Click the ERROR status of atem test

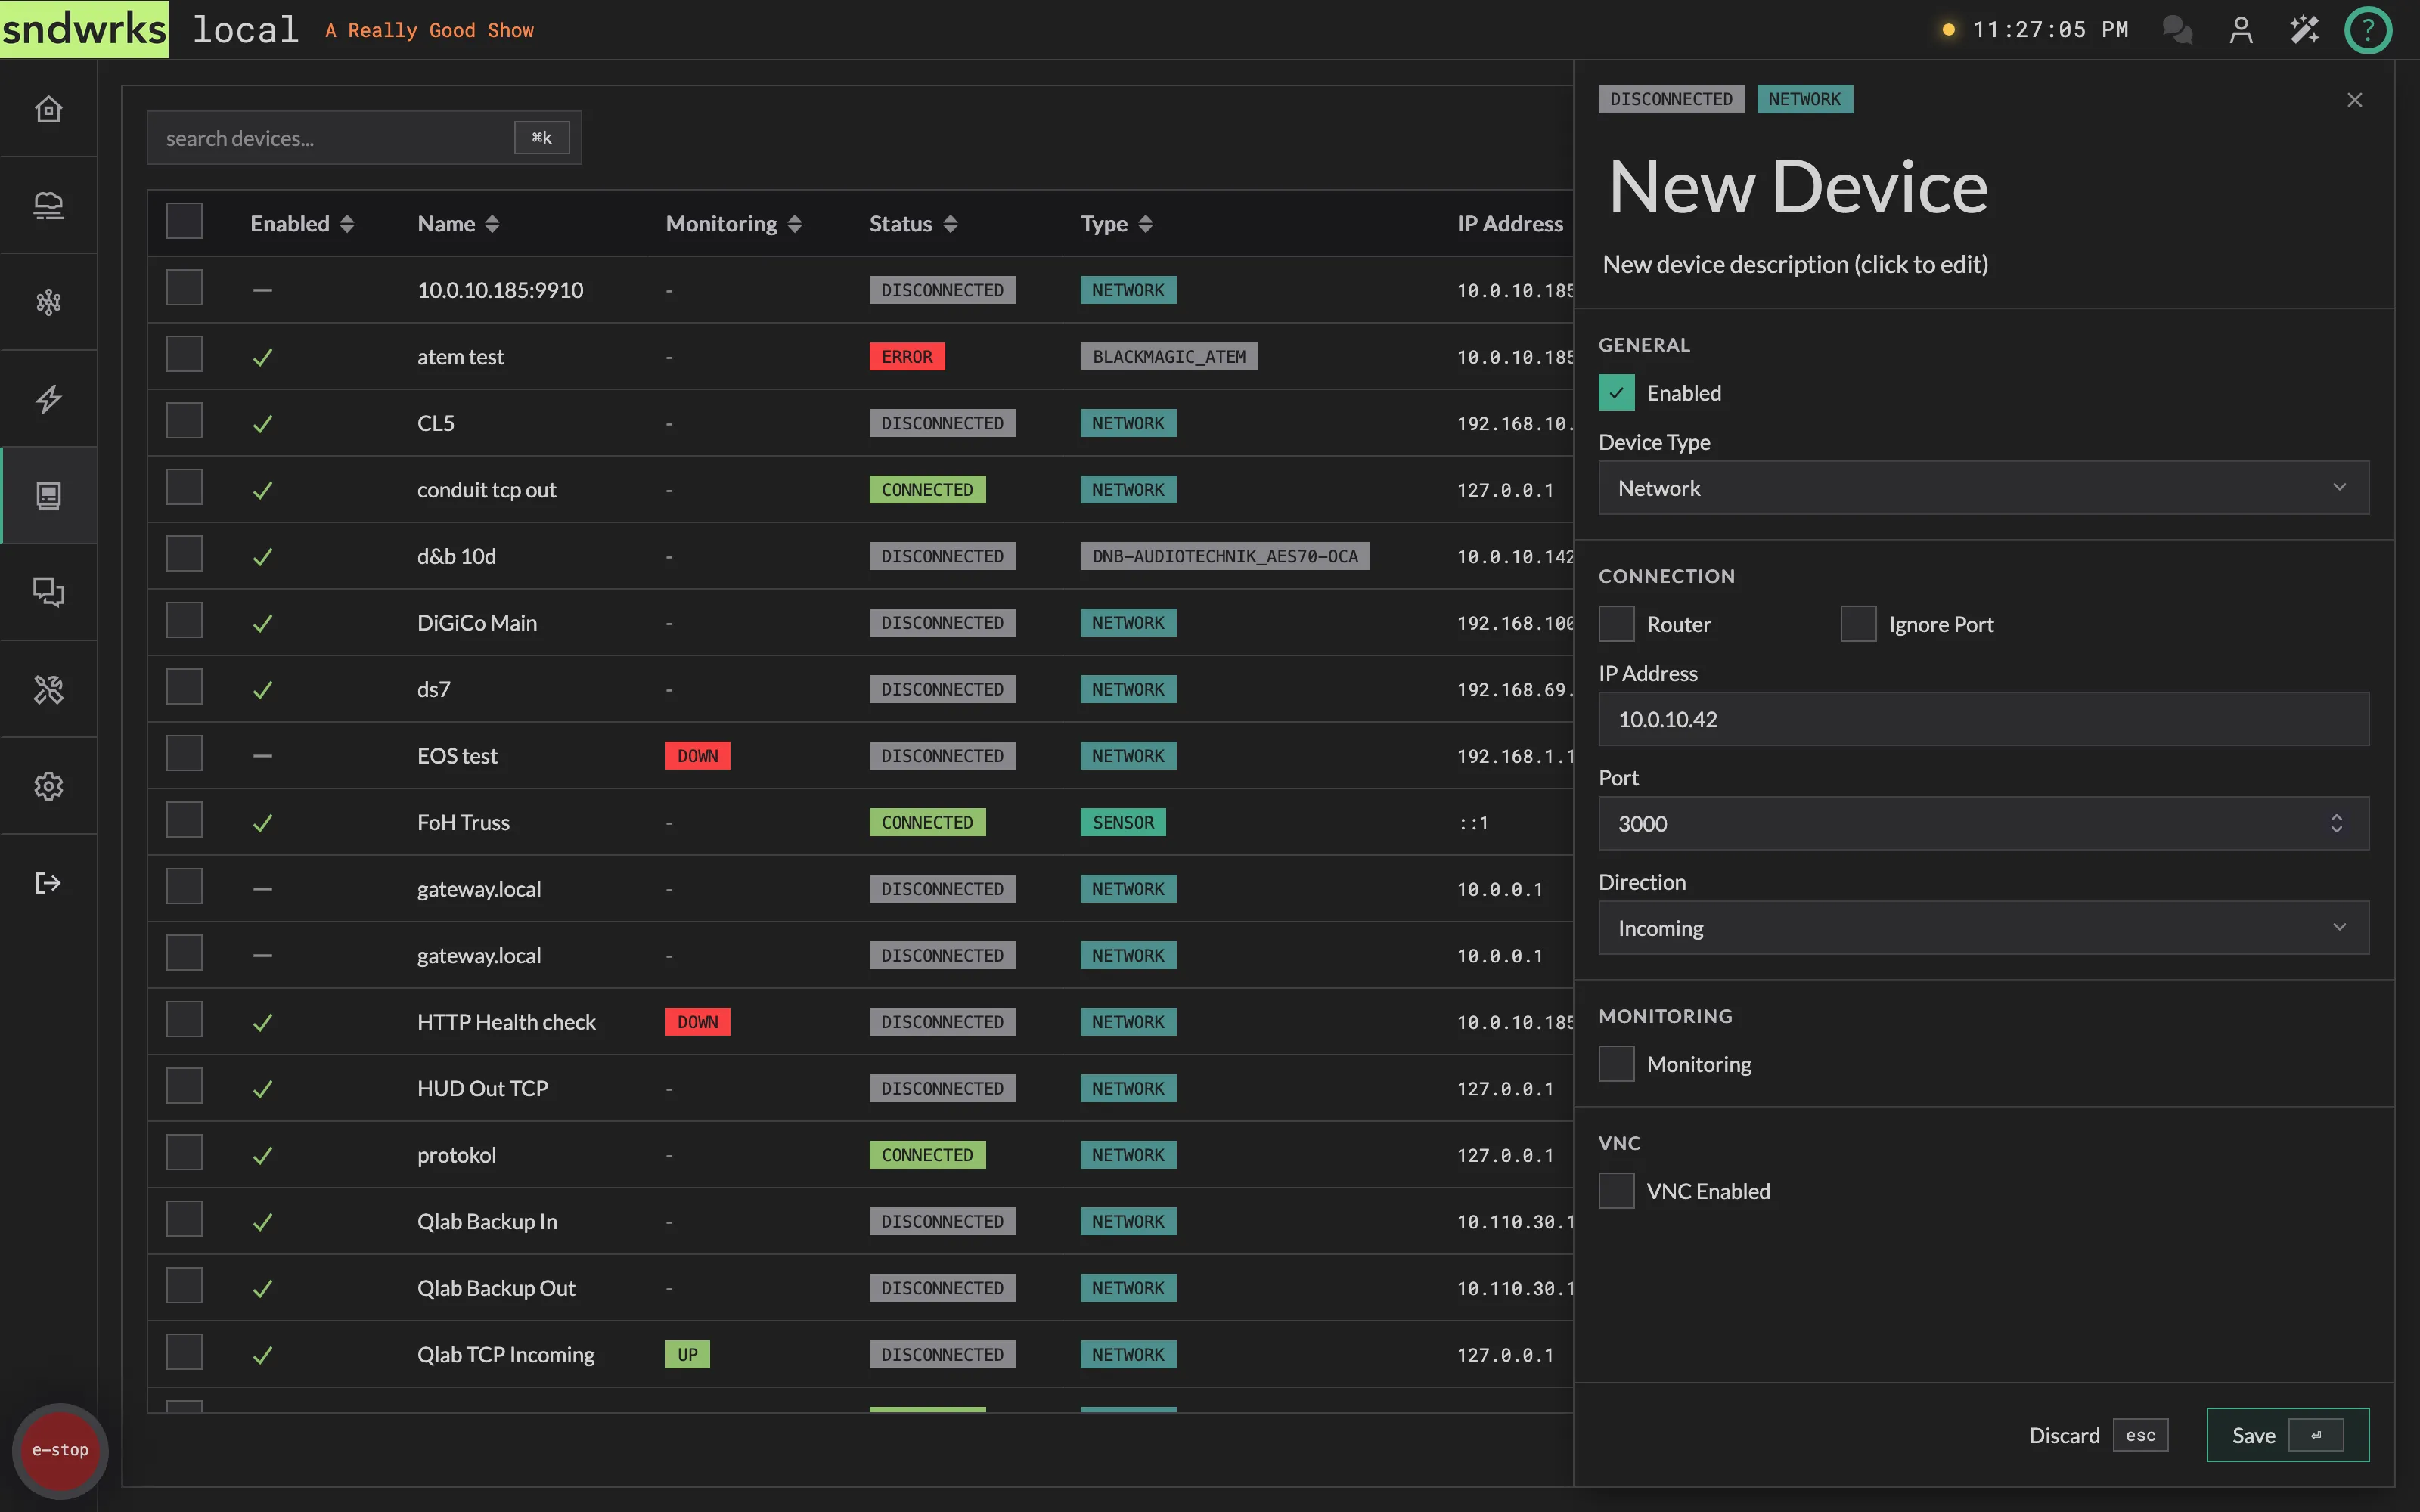(x=906, y=357)
